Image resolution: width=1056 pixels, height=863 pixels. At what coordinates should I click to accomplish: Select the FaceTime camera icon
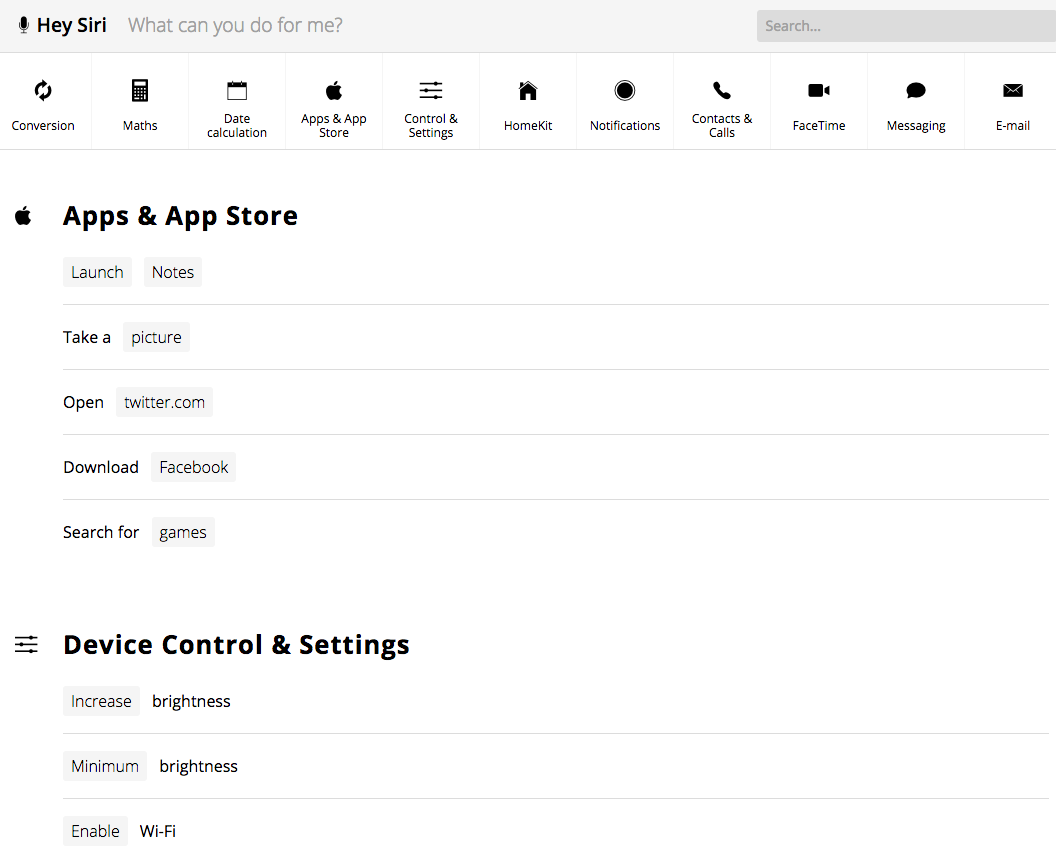pyautogui.click(x=819, y=90)
